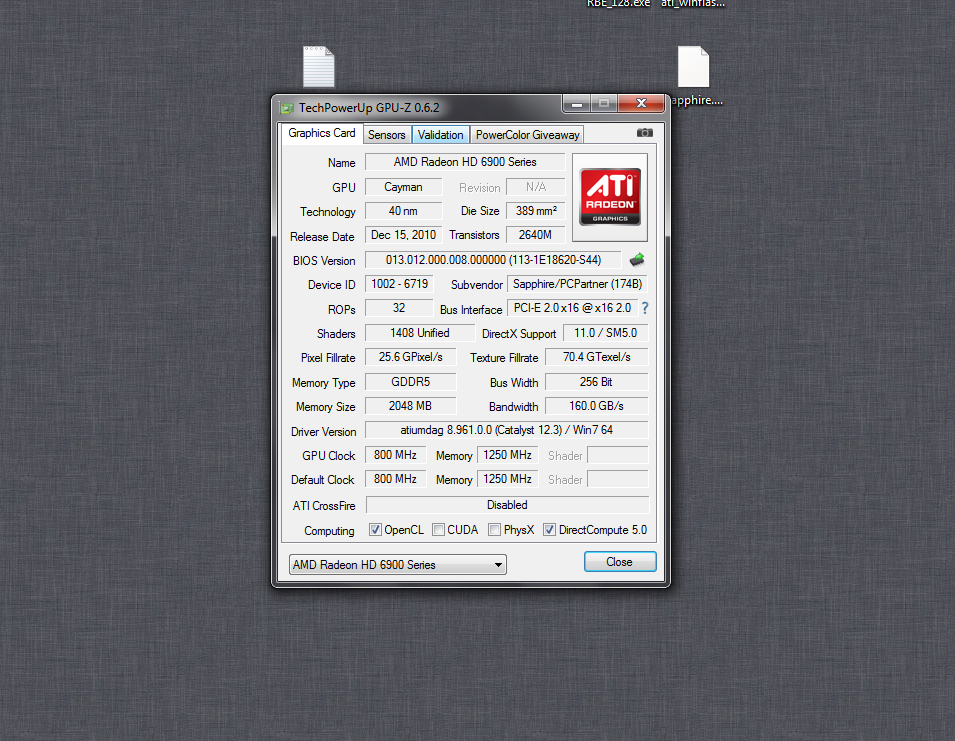This screenshot has width=955, height=741.
Task: Click Bus Interface PCI-E 2.0 x16 value
Action: [573, 308]
